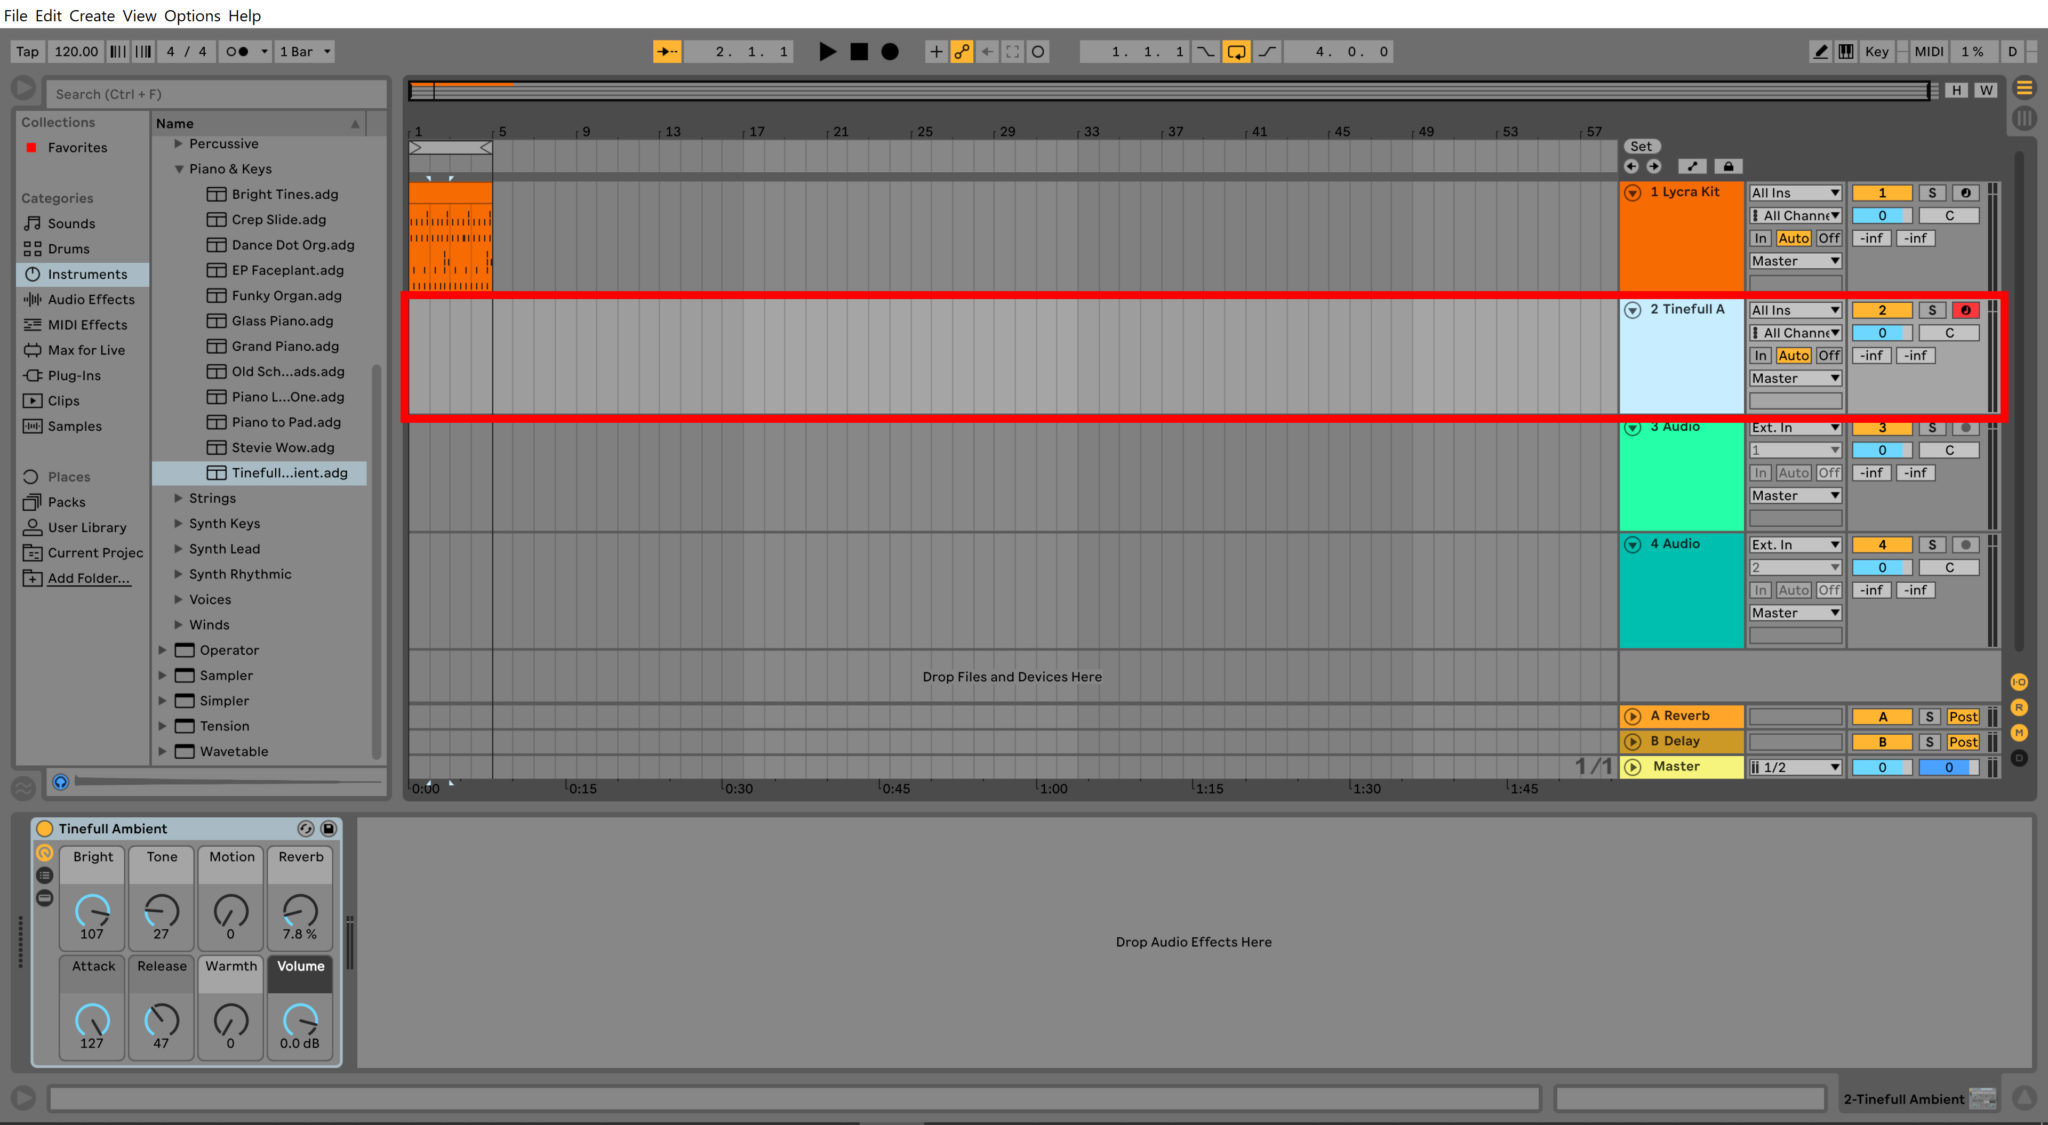
Task: Toggle Computer MIDI Keyboard icon
Action: click(x=1846, y=51)
